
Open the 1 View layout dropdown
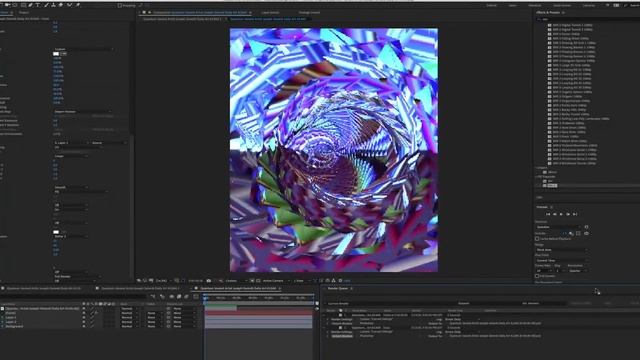click(301, 281)
